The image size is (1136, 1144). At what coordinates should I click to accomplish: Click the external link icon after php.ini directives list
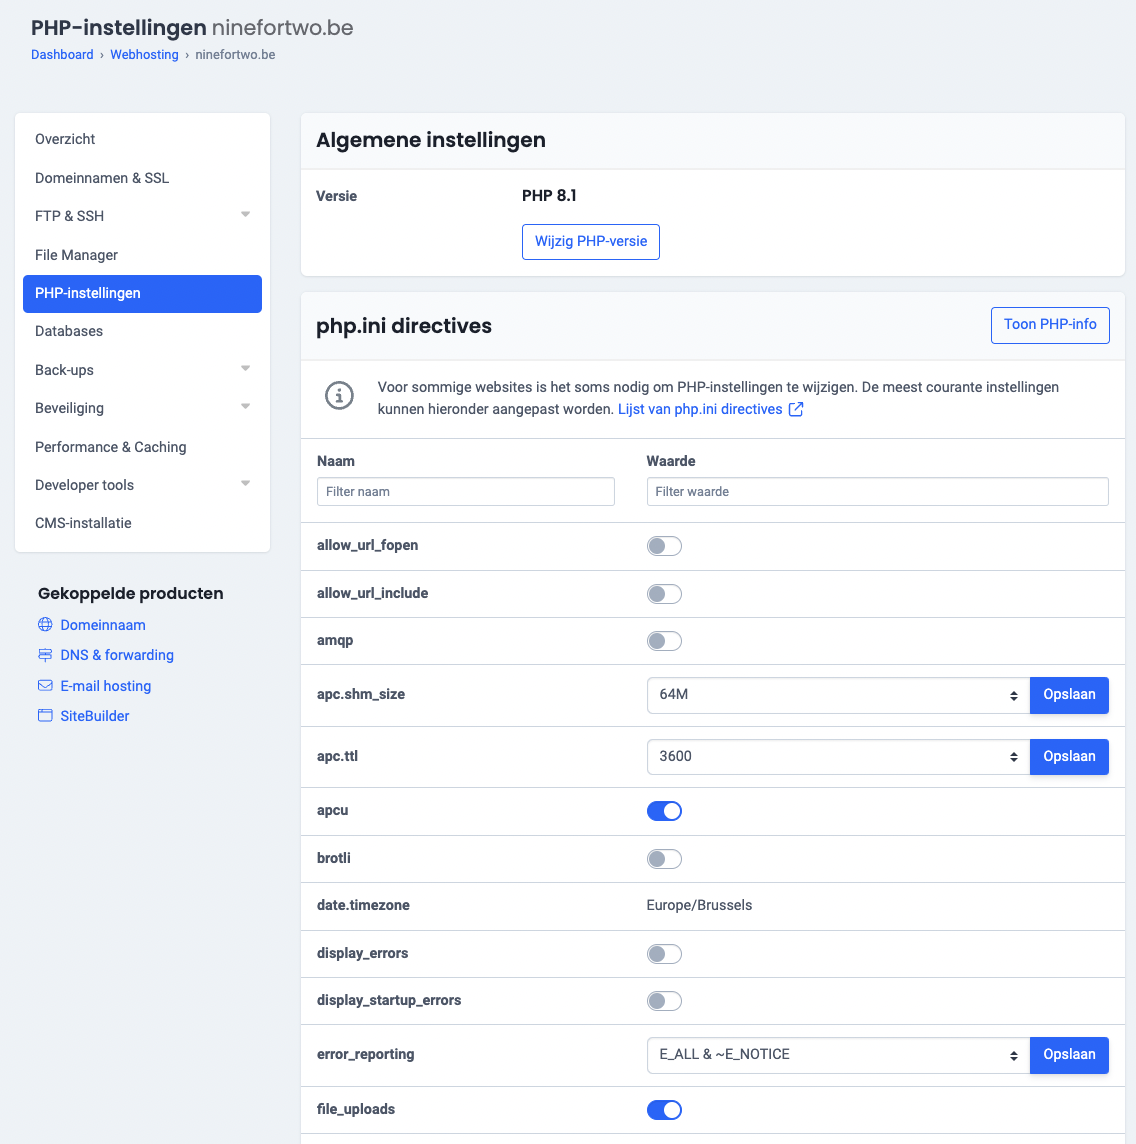coord(796,409)
